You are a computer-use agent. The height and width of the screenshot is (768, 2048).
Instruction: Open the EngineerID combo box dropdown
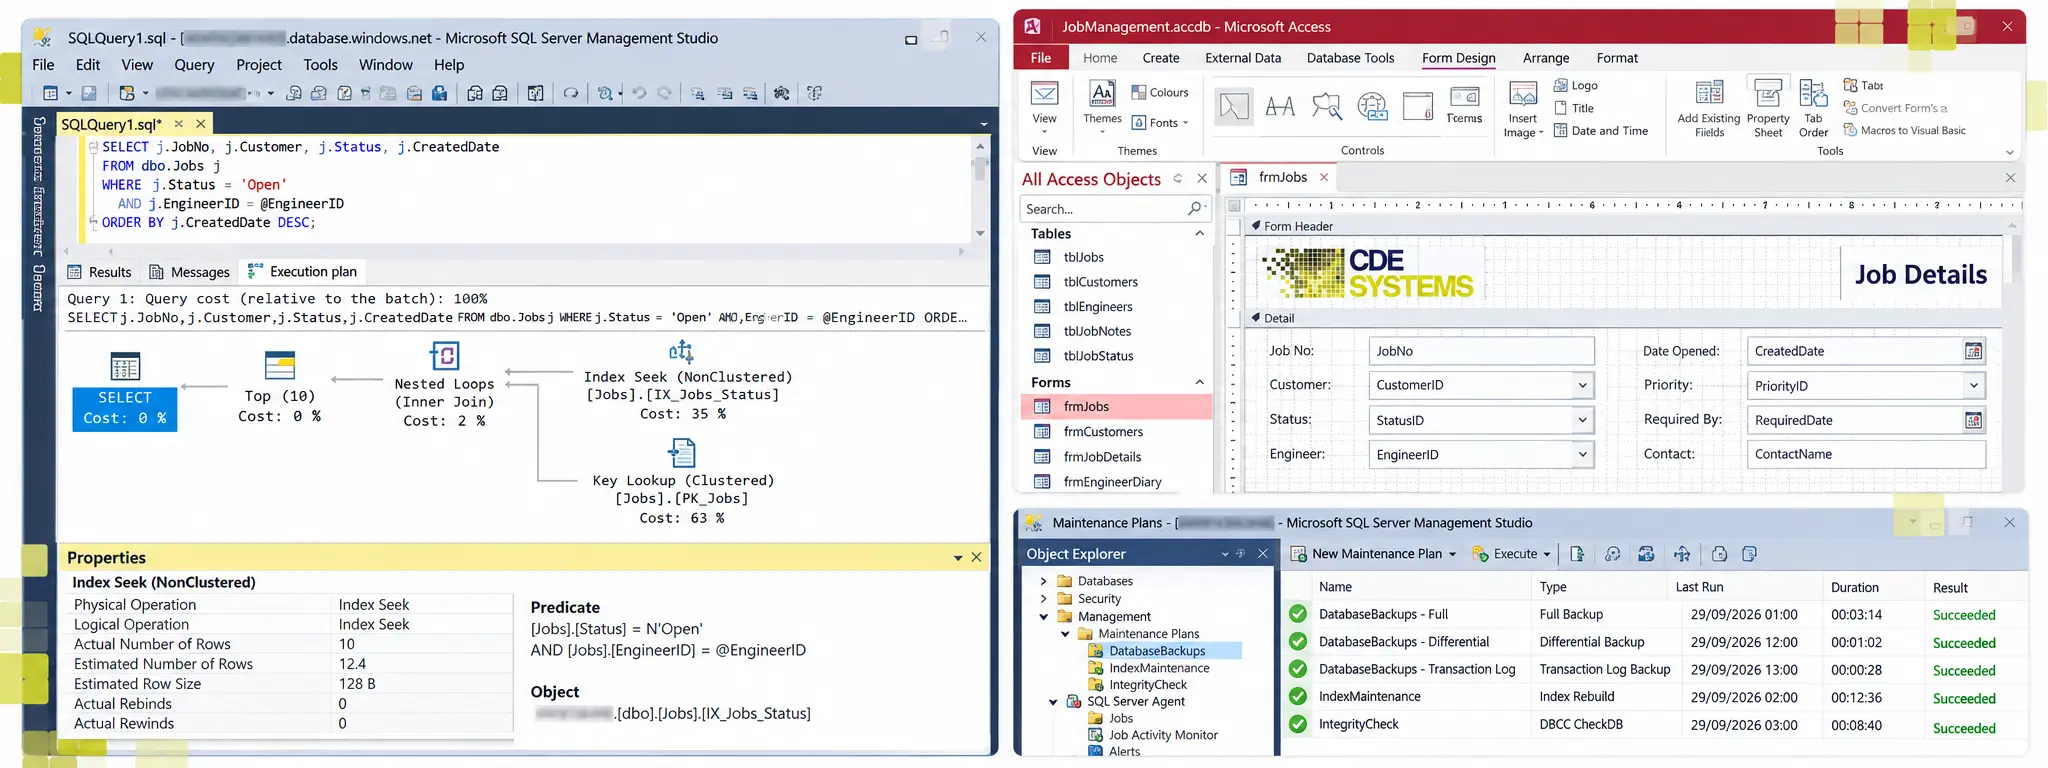click(x=1582, y=454)
